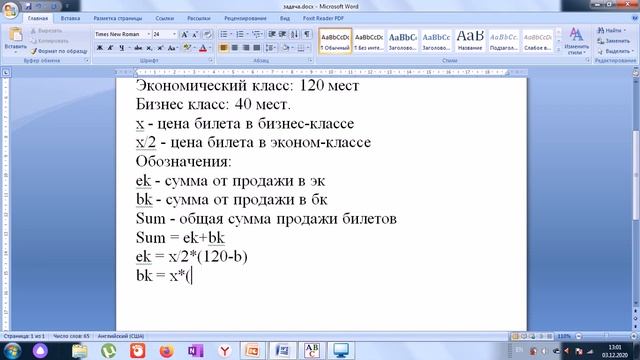Viewport: 640px width, 360px height.
Task: Center the paragraph text
Action: pyautogui.click(x=235, y=48)
